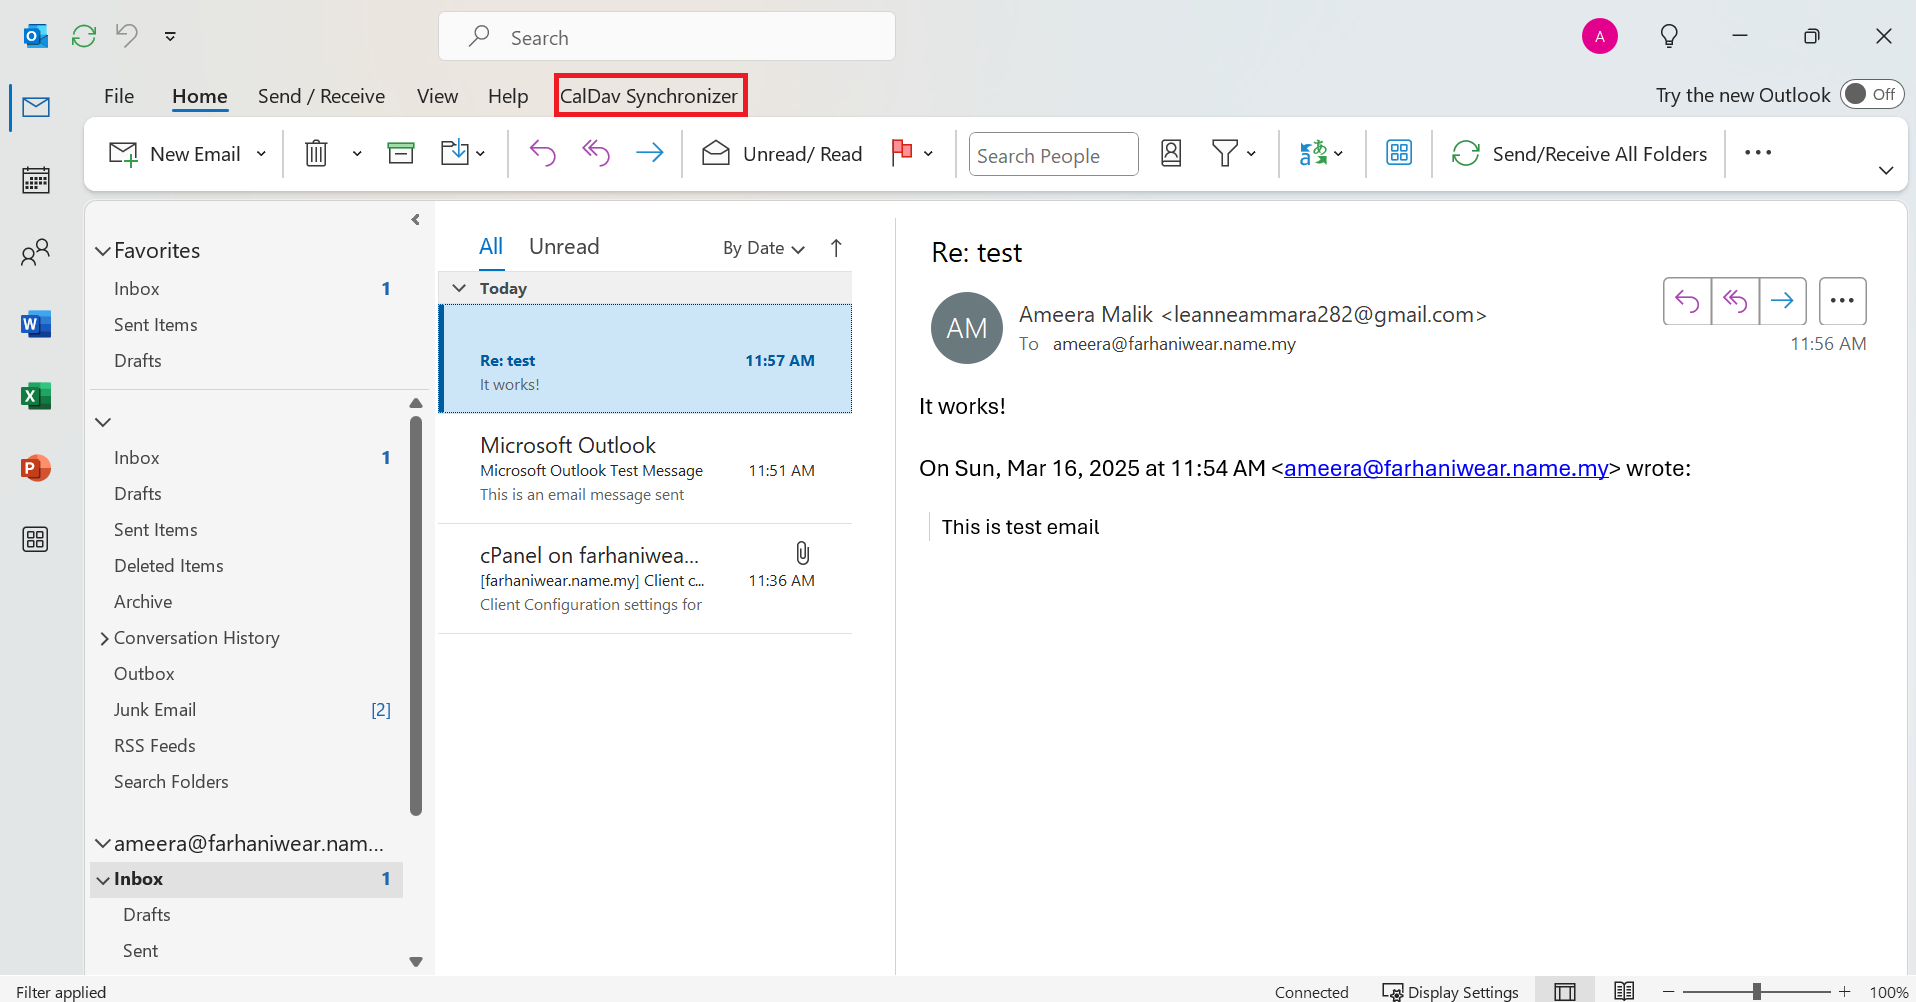The height and width of the screenshot is (1002, 1916).
Task: Switch to the Send / Receive tab
Action: [x=321, y=96]
